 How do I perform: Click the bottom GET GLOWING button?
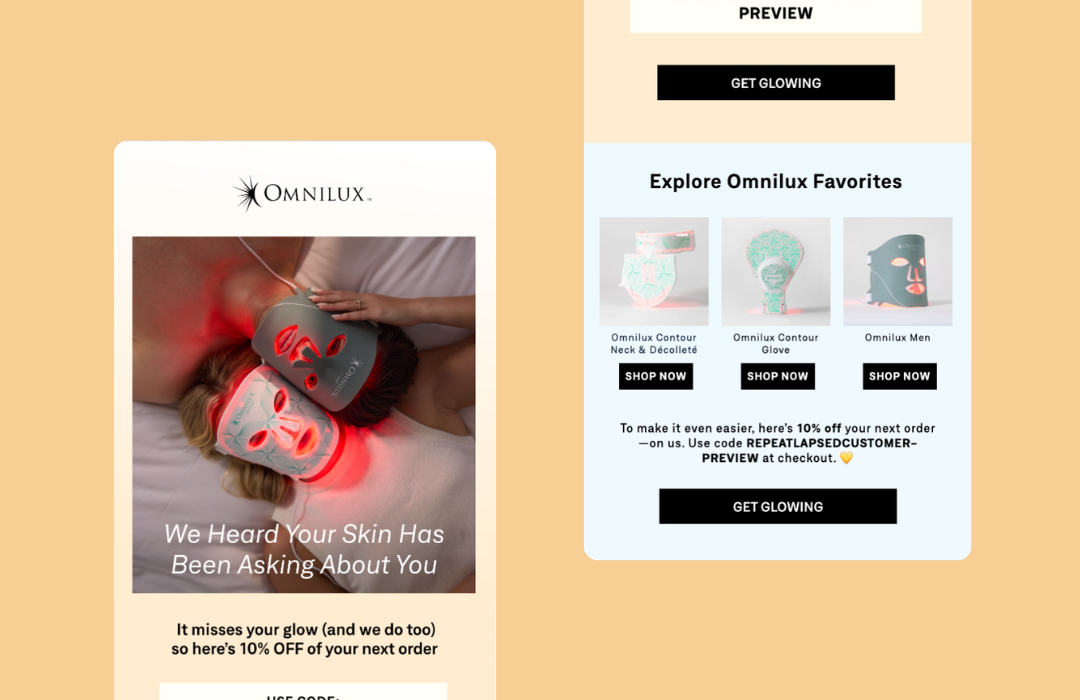[x=778, y=506]
